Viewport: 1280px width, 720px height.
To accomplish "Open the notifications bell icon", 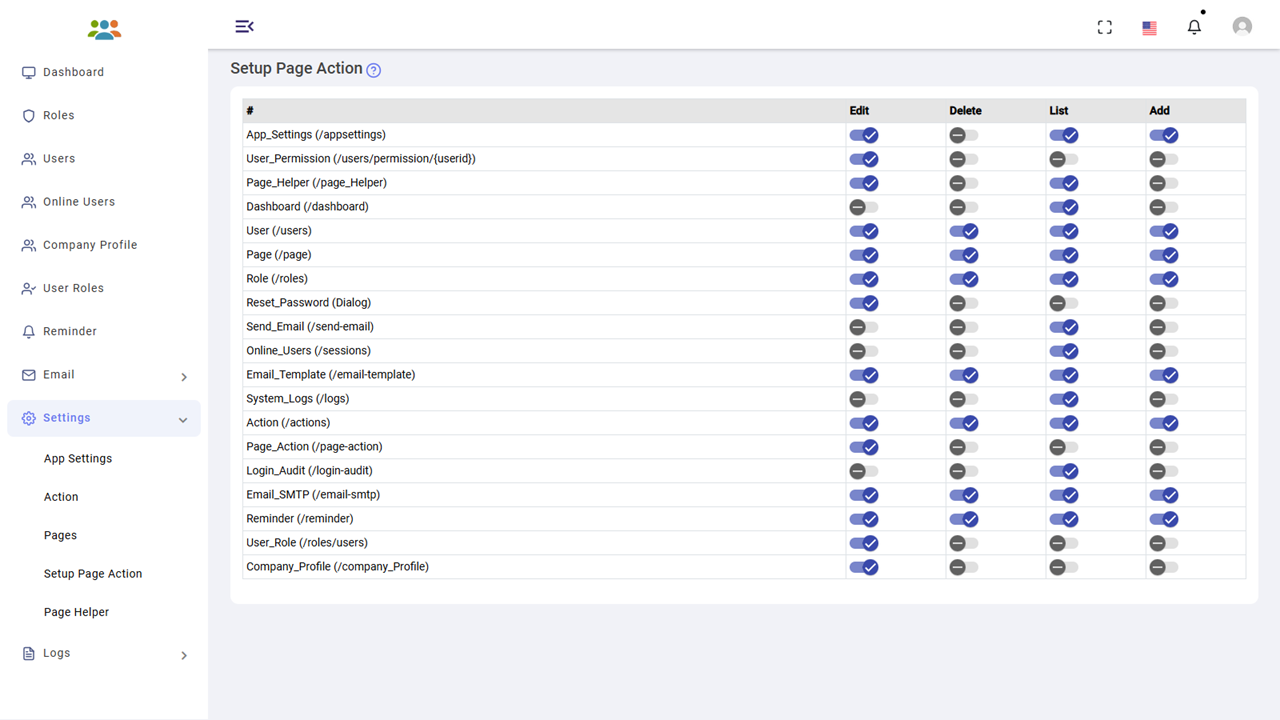I will click(1194, 27).
